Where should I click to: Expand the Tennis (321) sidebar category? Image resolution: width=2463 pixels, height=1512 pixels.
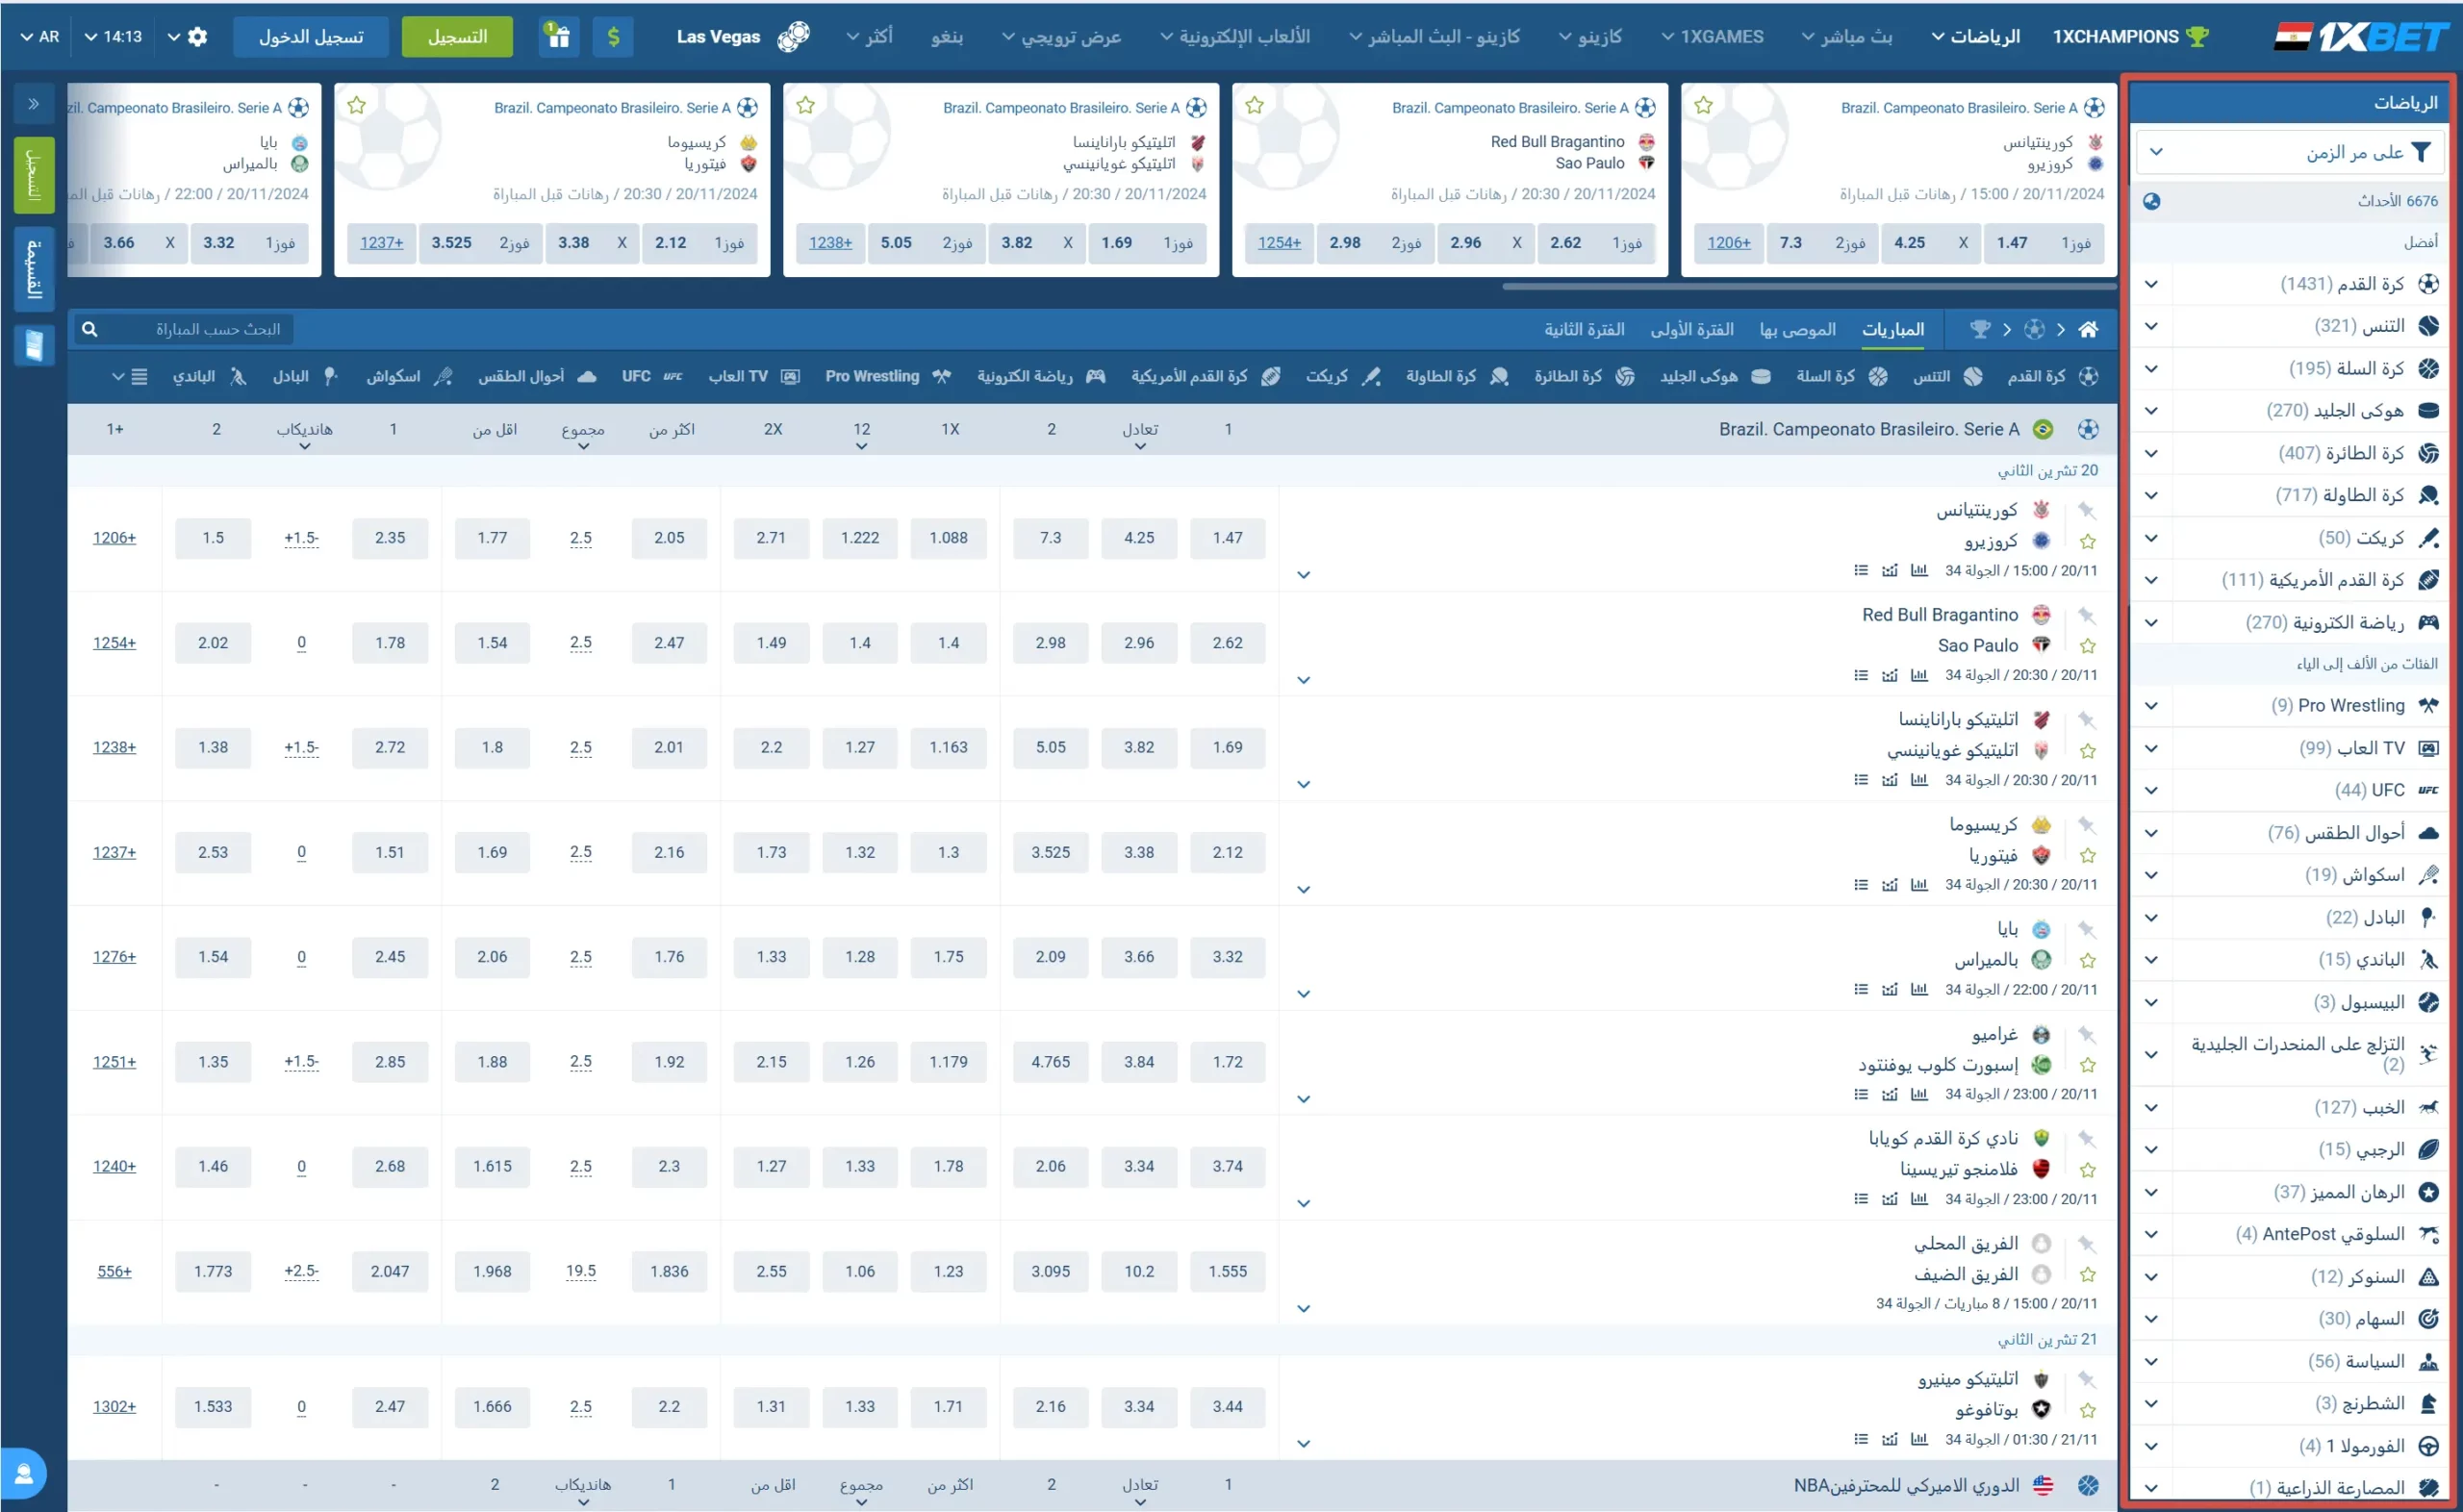(2151, 326)
